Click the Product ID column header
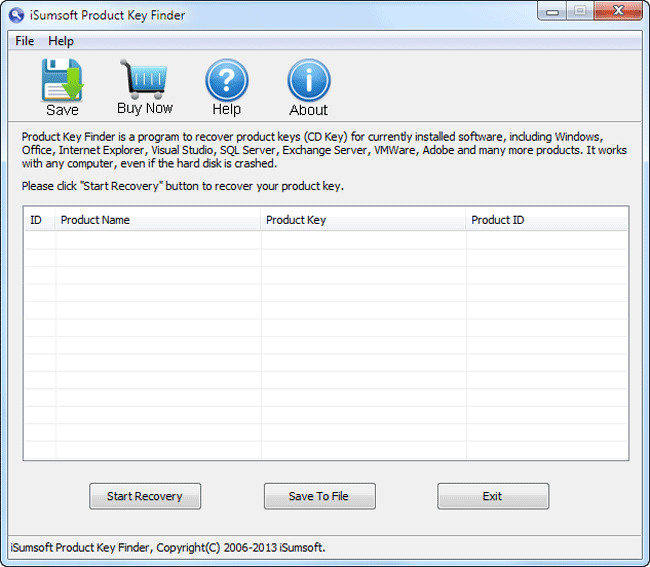The image size is (650, 567). 546,220
